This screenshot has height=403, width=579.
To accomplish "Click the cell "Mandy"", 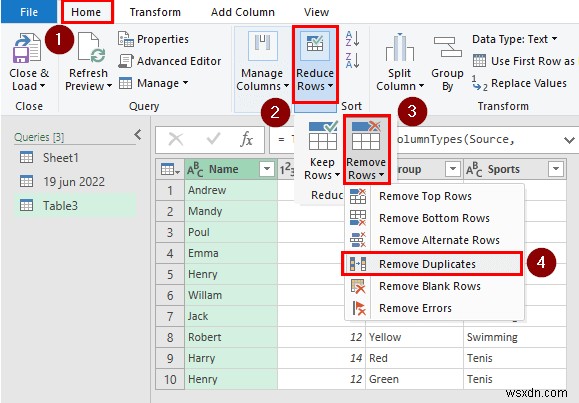I will click(231, 211).
